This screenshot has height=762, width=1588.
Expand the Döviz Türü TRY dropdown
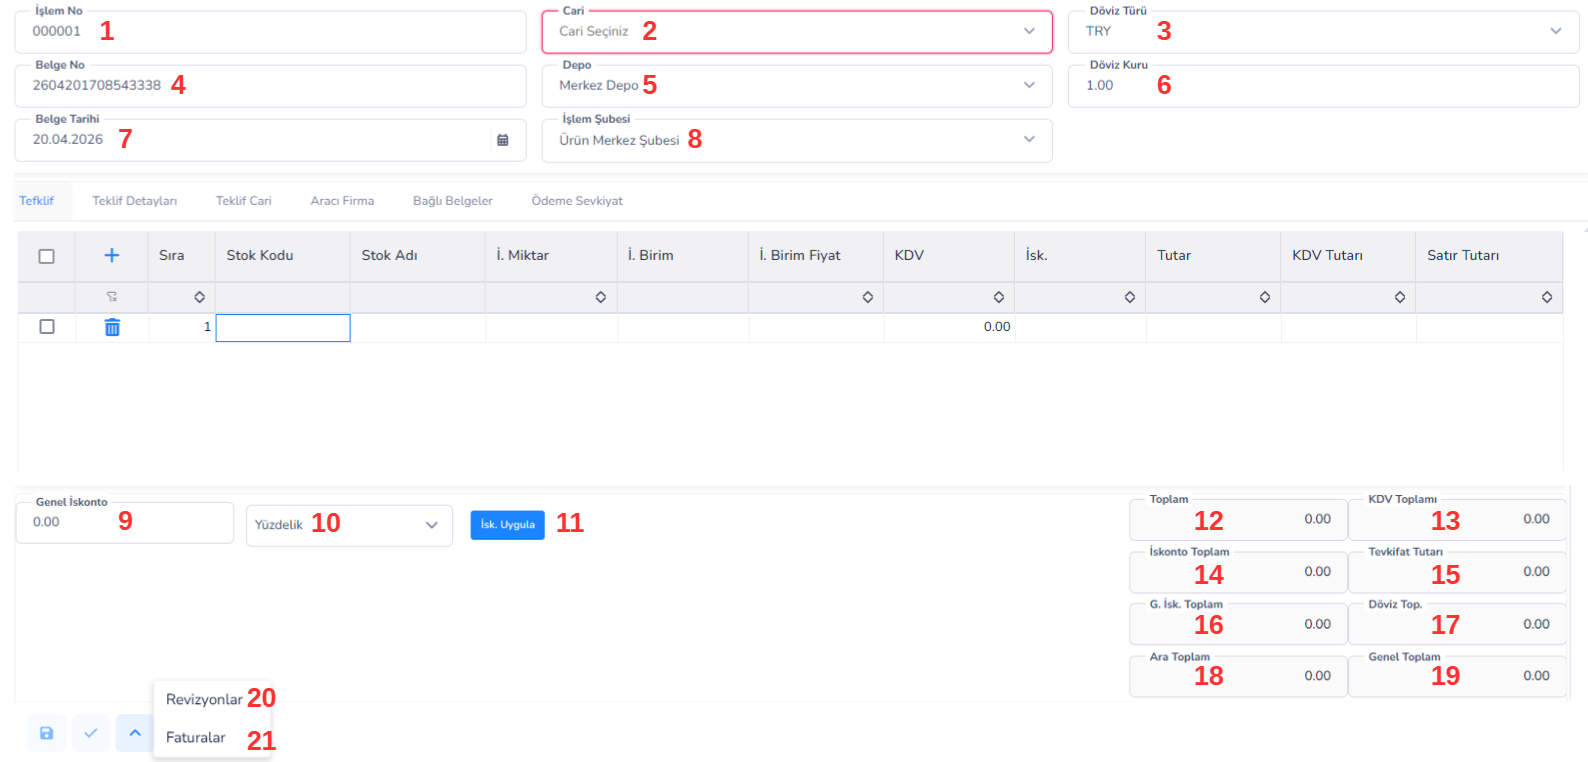pos(1323,32)
